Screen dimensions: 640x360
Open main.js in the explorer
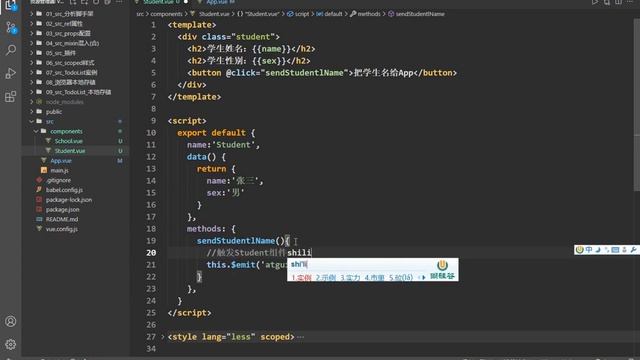point(60,170)
